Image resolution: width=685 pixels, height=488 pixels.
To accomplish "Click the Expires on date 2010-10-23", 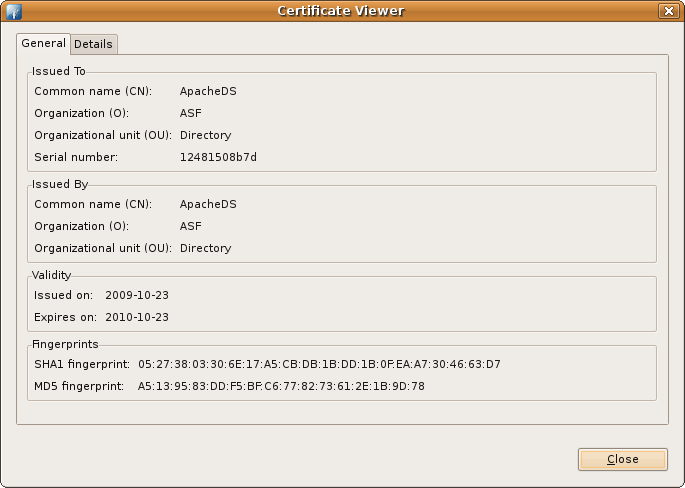I will tap(137, 317).
